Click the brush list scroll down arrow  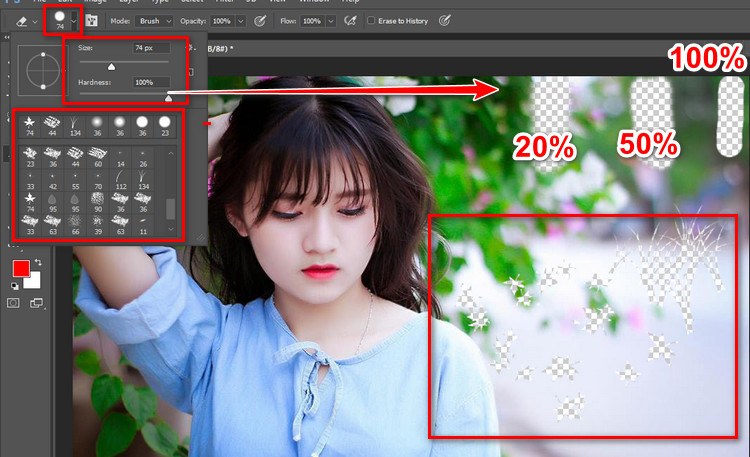[x=171, y=229]
